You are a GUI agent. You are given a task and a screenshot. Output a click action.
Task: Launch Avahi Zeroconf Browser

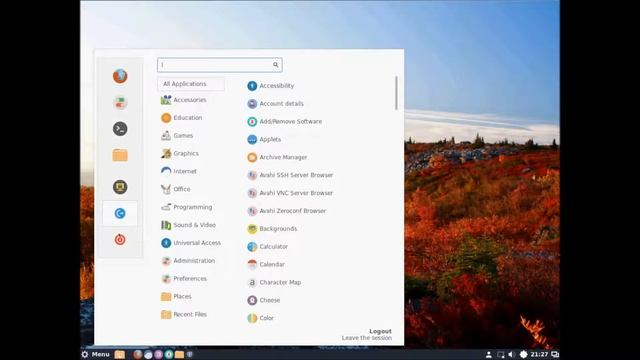287,211
